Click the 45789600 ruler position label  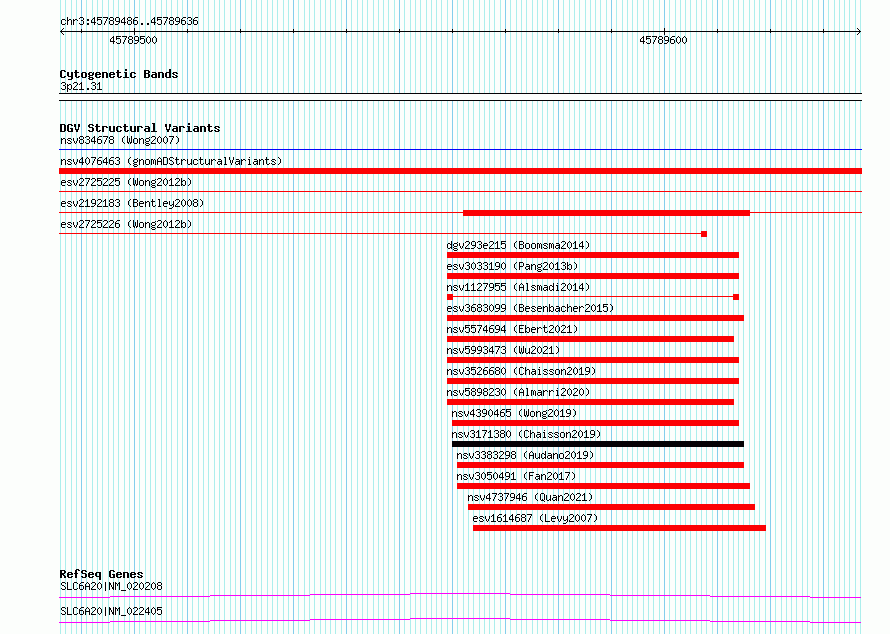663,40
